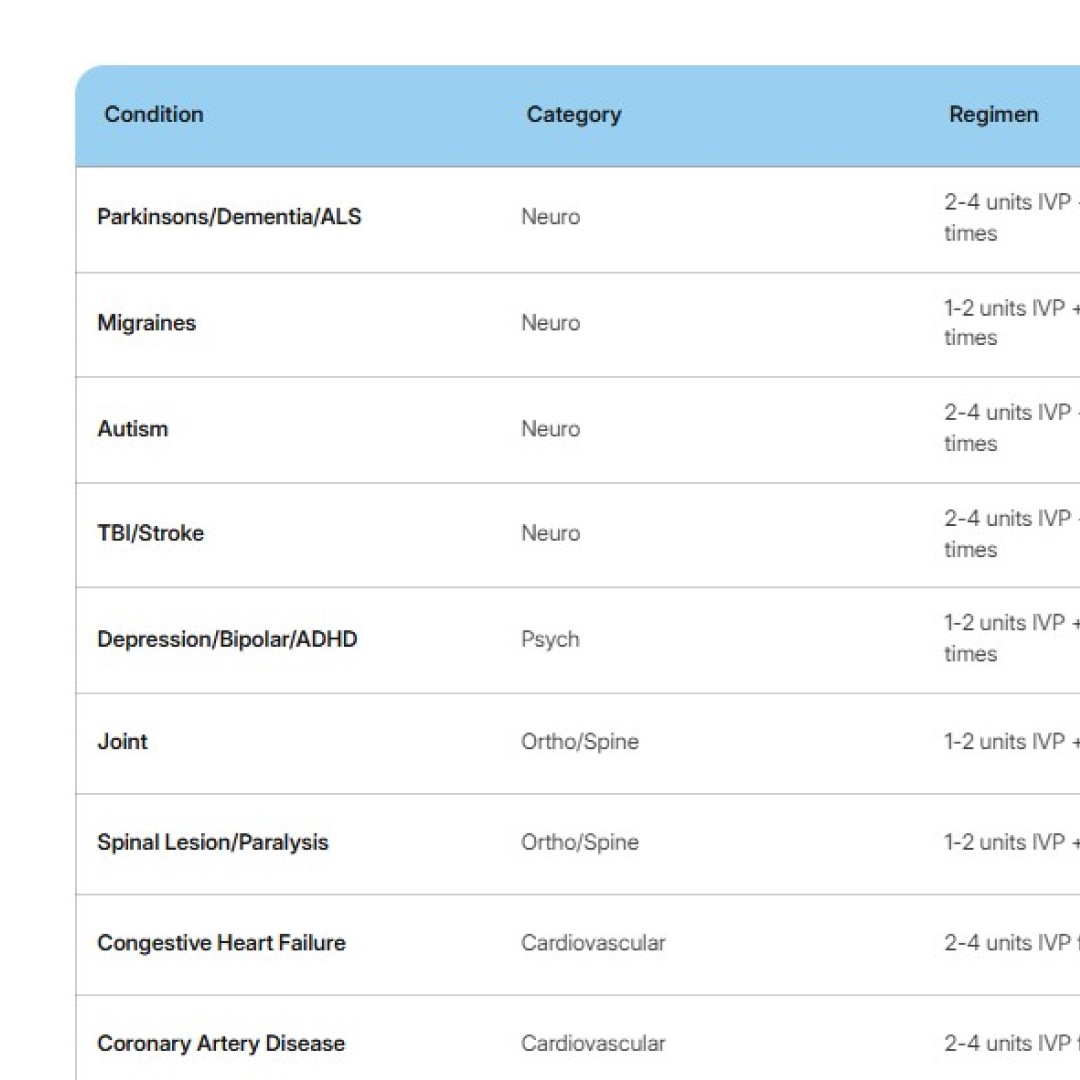This screenshot has height=1080, width=1080.
Task: Click the Psych category label
Action: (550, 639)
